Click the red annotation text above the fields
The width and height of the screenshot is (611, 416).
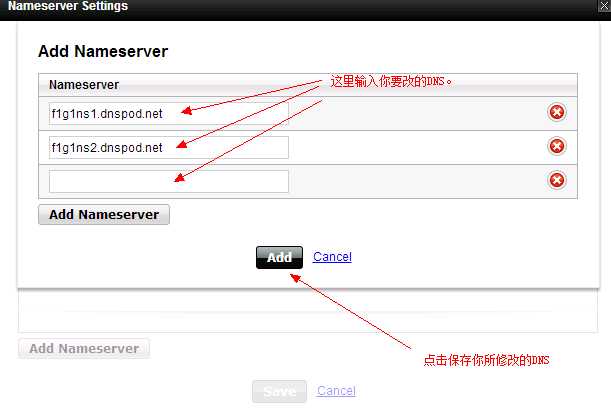point(391,81)
